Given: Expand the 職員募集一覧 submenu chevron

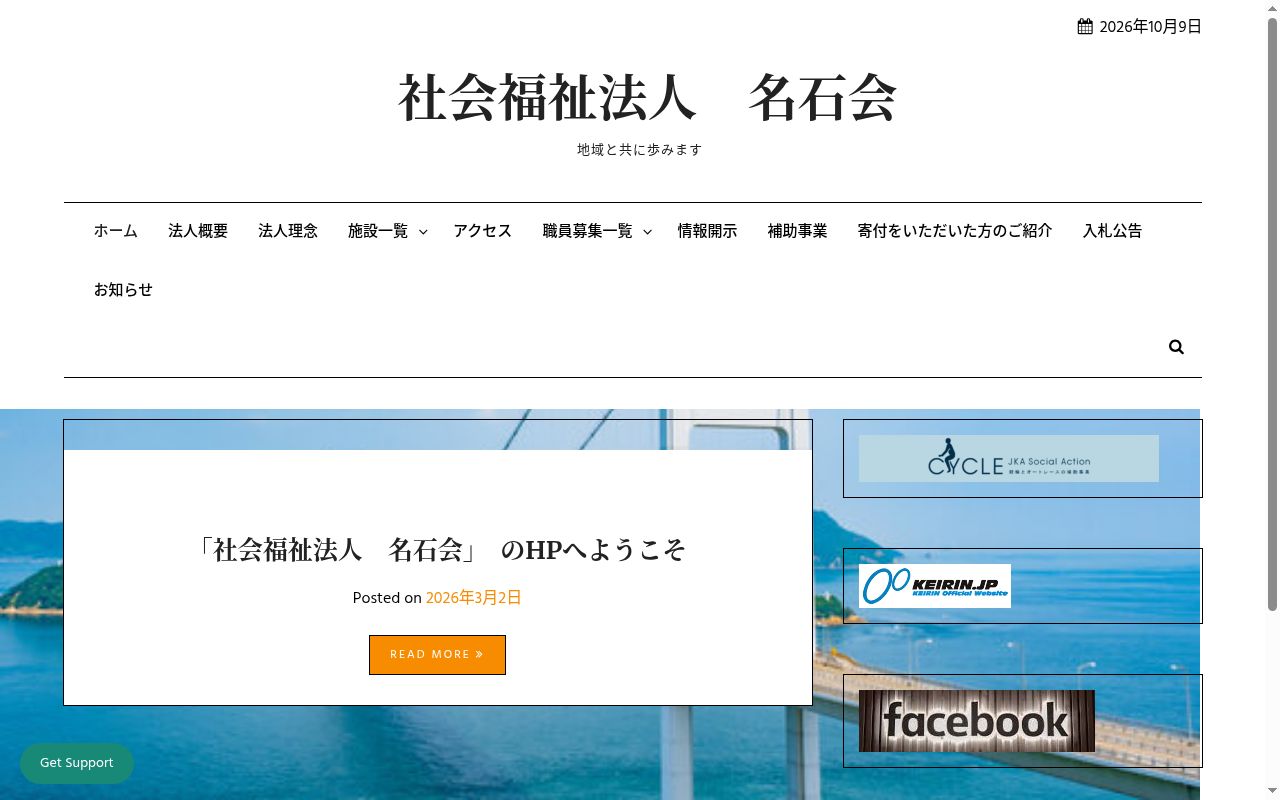Looking at the screenshot, I should (647, 231).
